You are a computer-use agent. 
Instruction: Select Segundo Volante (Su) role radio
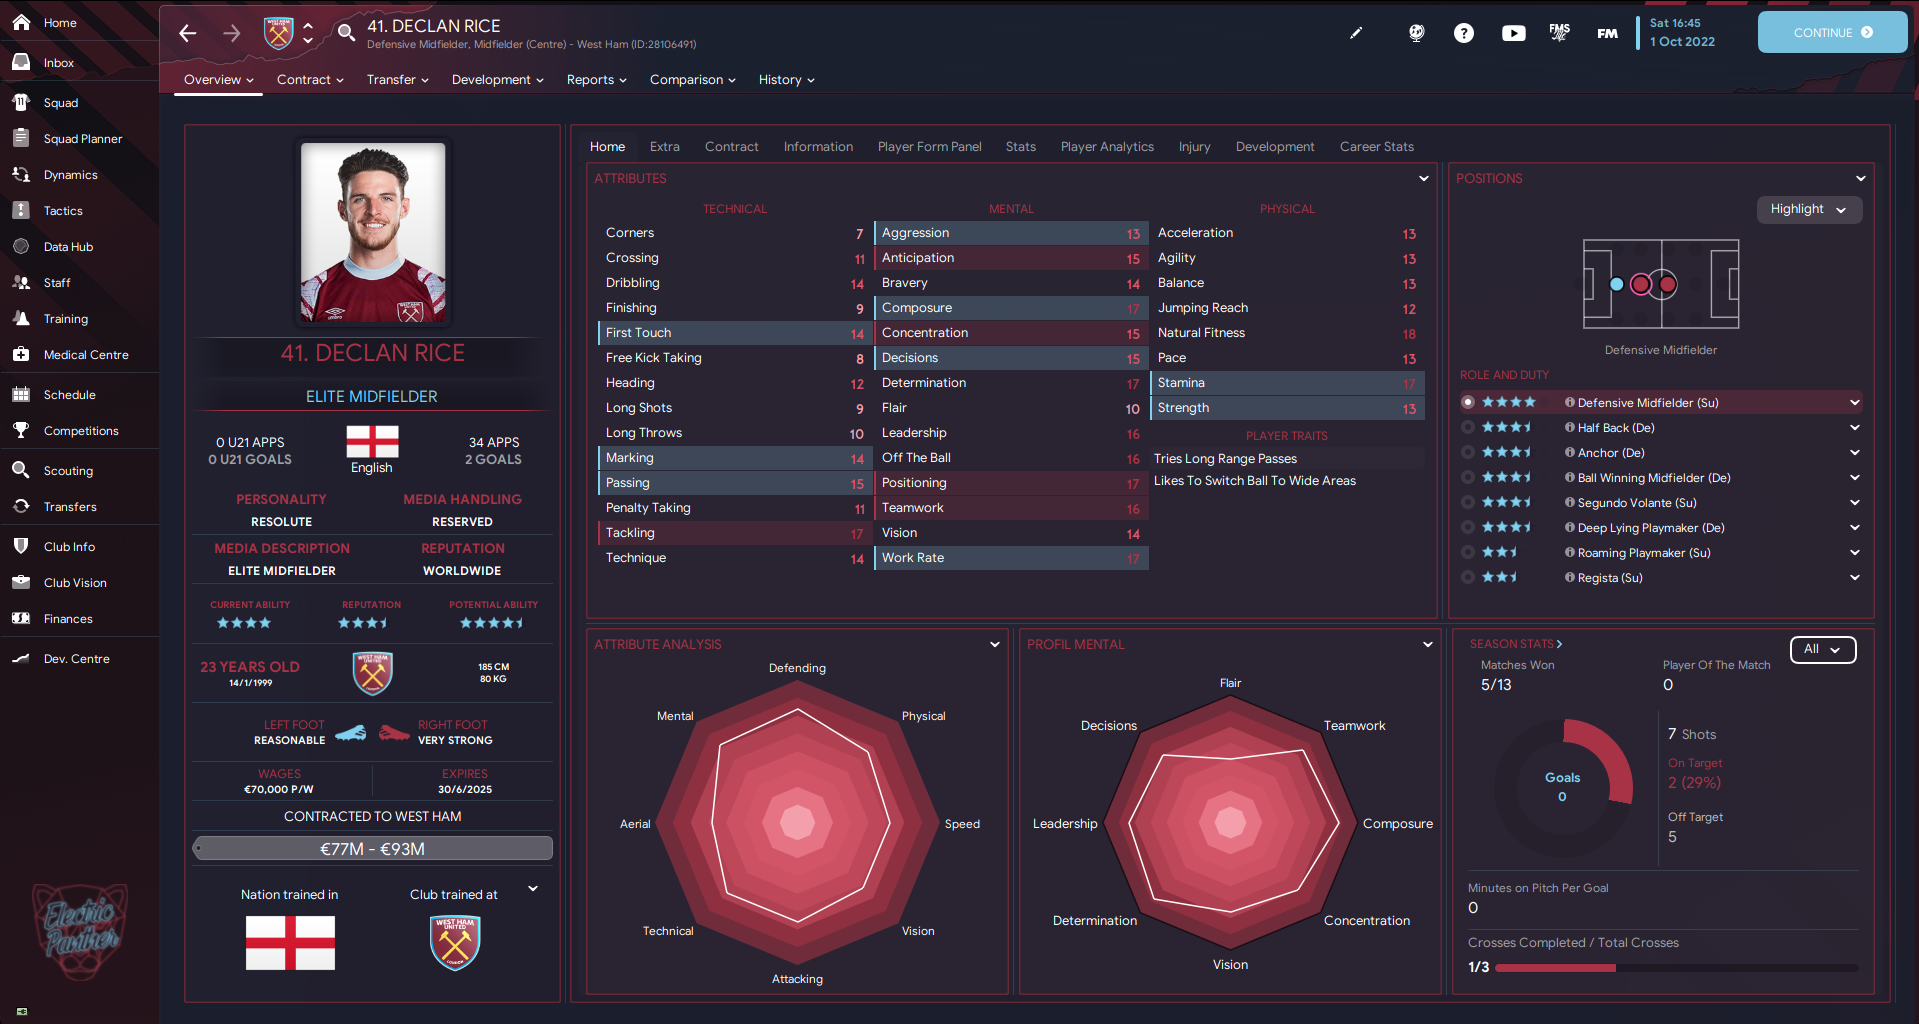(x=1468, y=502)
